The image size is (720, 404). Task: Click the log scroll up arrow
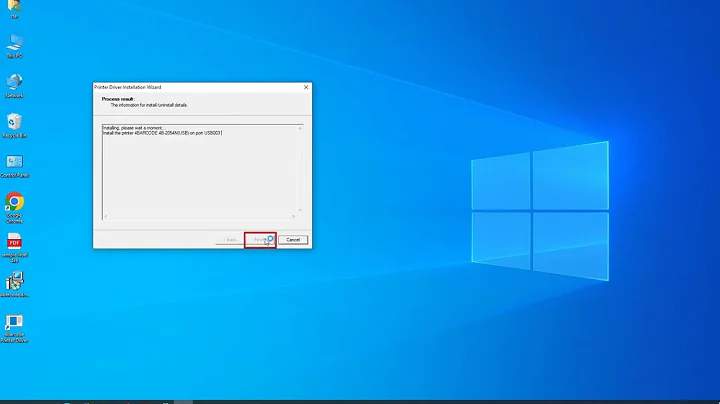300,128
